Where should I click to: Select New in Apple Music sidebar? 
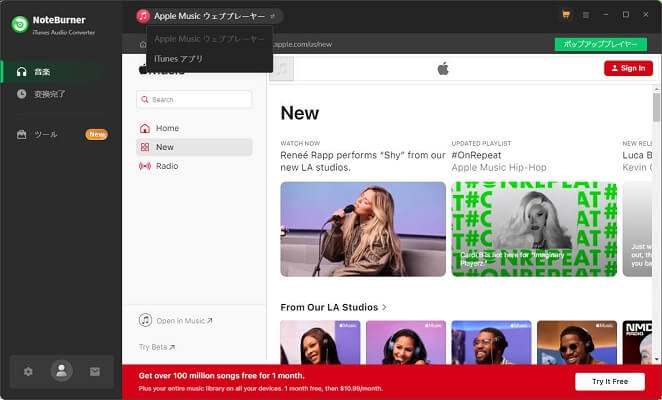(194, 147)
